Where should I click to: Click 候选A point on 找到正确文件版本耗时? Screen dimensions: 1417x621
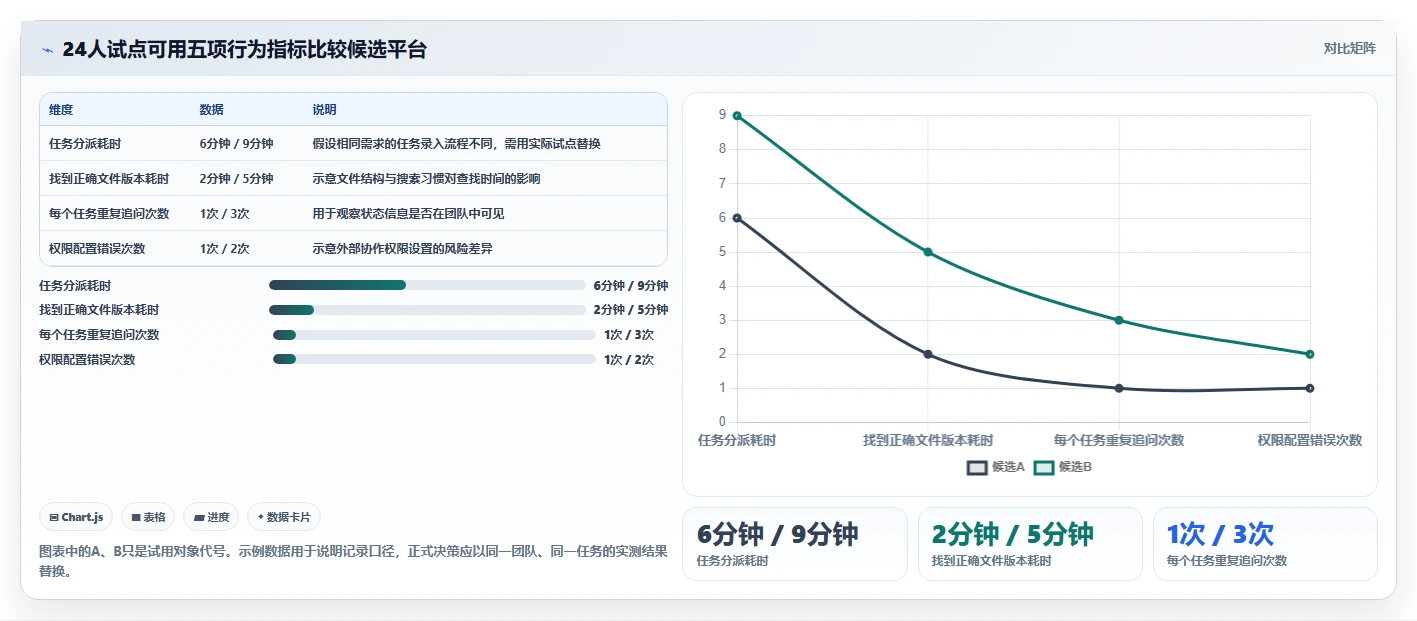point(928,354)
